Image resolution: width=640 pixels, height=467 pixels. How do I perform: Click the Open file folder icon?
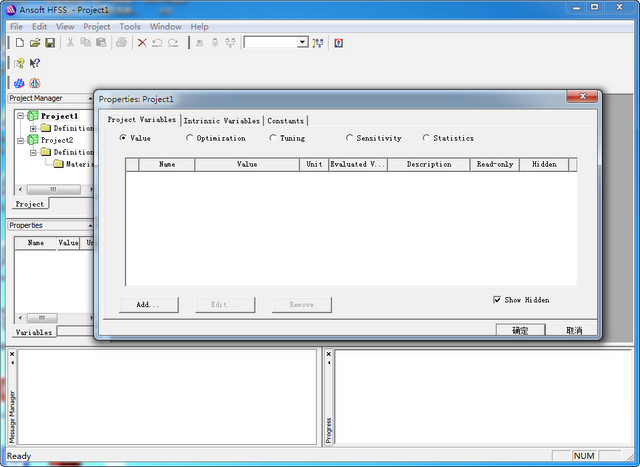35,42
